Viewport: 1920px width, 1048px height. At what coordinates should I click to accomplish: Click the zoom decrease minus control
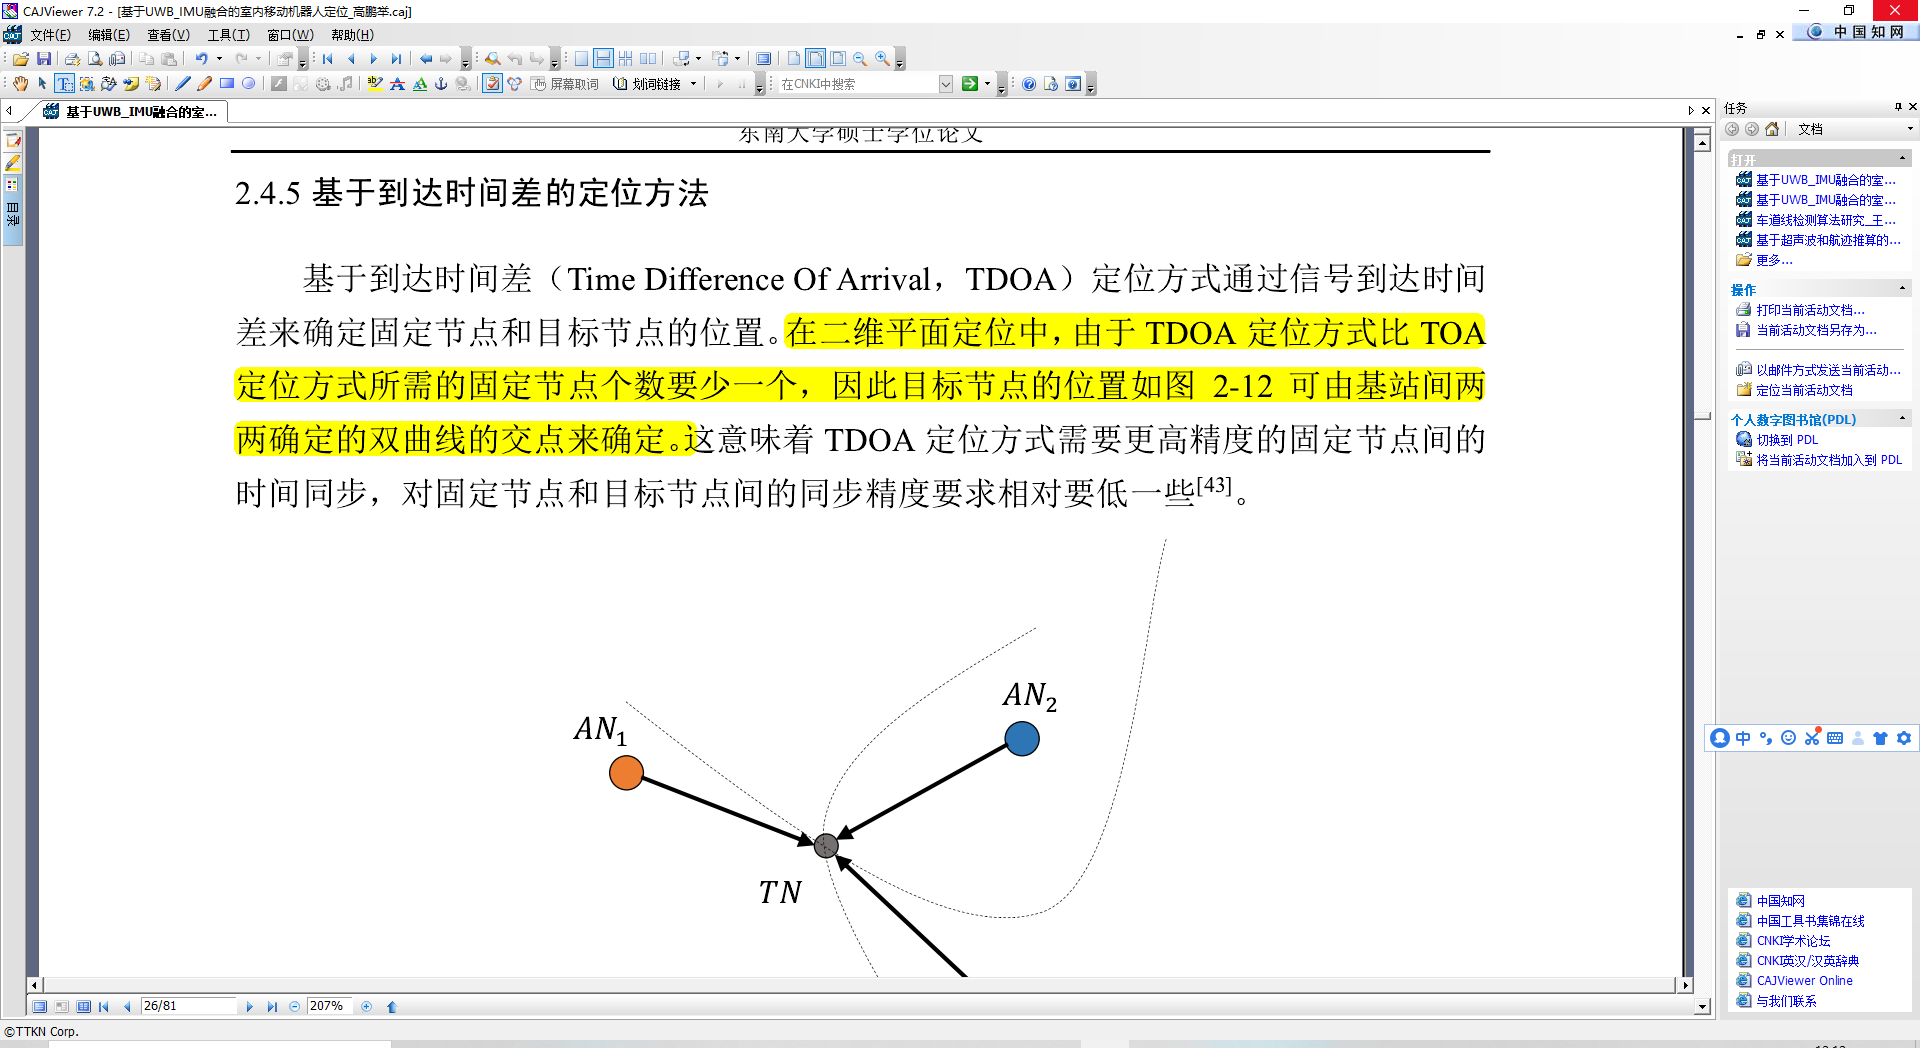click(x=295, y=1006)
